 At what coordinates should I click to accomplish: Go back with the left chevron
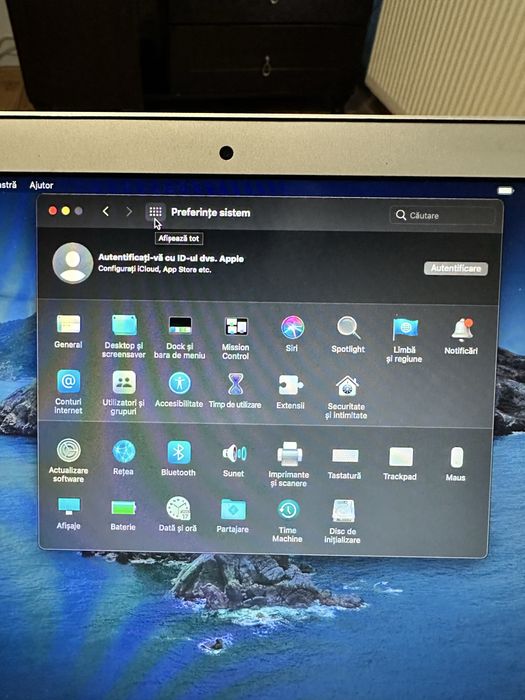[x=106, y=211]
